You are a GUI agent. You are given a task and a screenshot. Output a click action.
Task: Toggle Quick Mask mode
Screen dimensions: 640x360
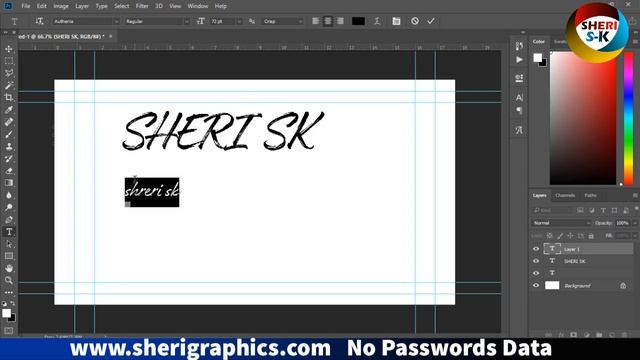(x=9, y=331)
